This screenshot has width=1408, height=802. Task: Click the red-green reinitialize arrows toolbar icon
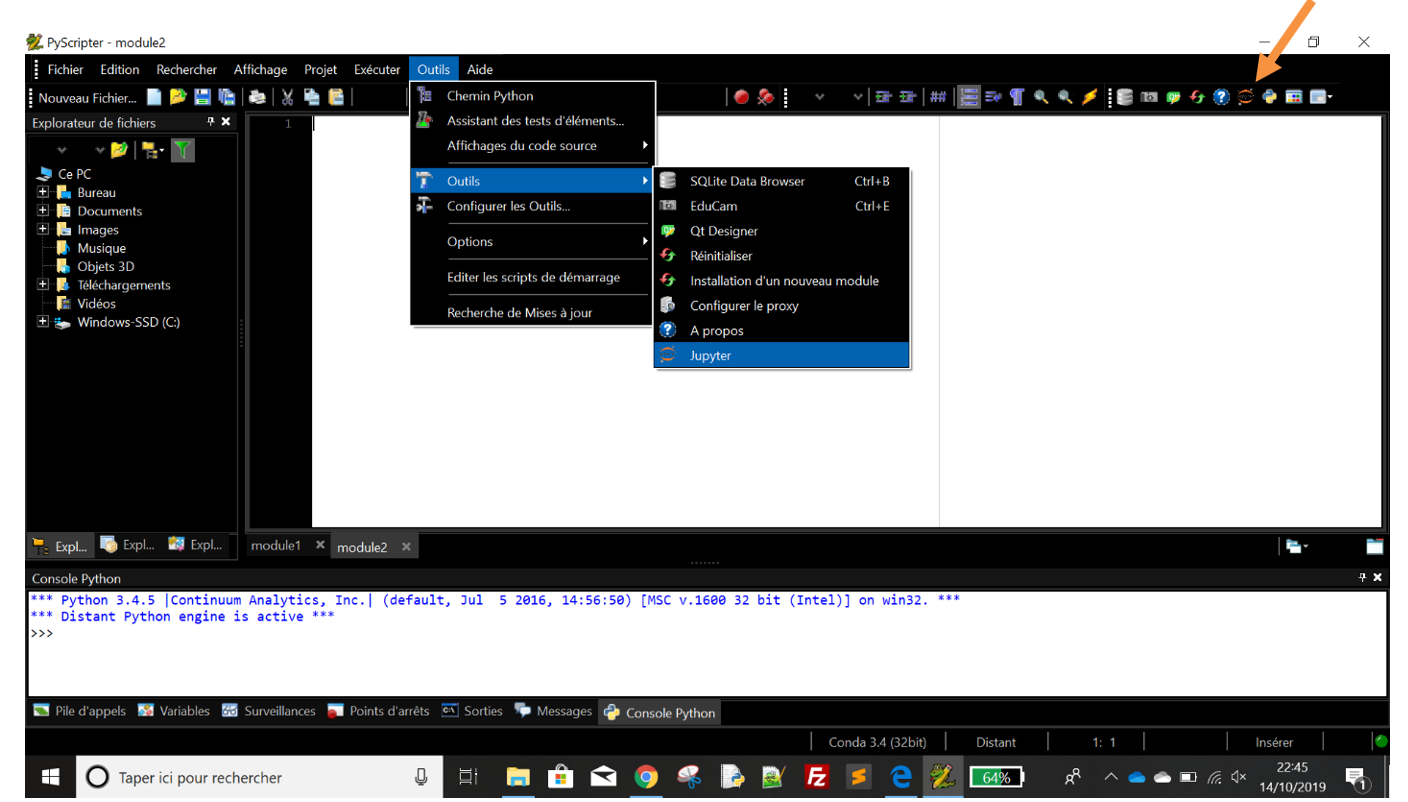click(x=1197, y=97)
